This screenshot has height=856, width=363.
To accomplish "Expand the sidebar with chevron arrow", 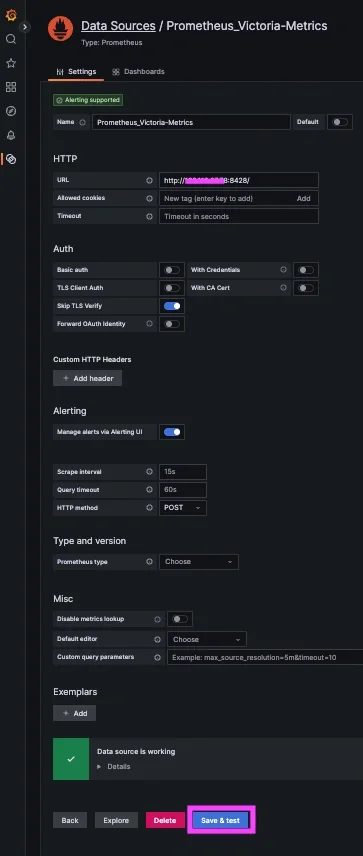I will coord(25,27).
